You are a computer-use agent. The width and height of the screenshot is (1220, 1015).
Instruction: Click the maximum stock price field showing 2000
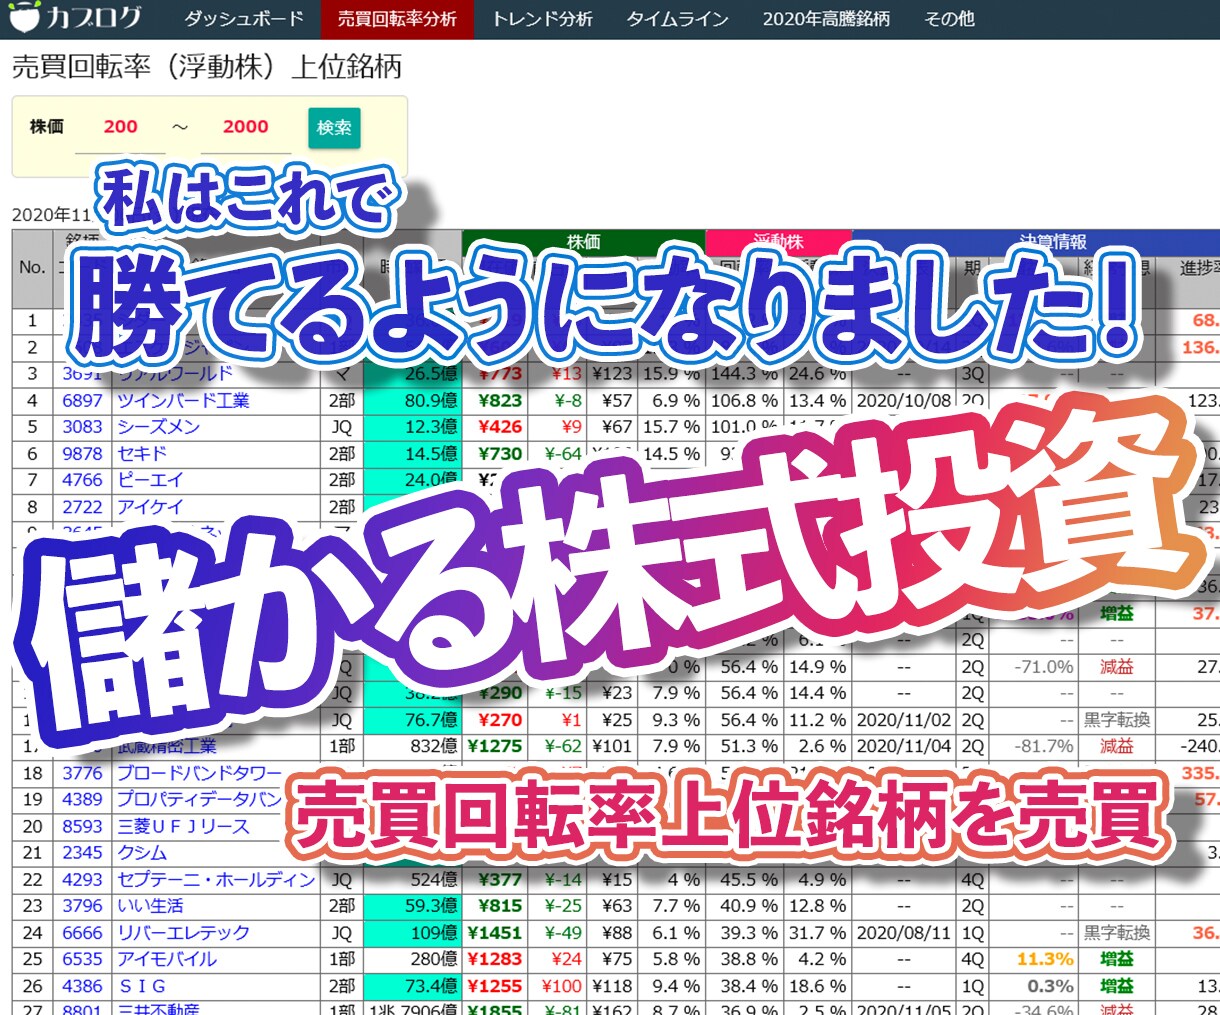(246, 127)
